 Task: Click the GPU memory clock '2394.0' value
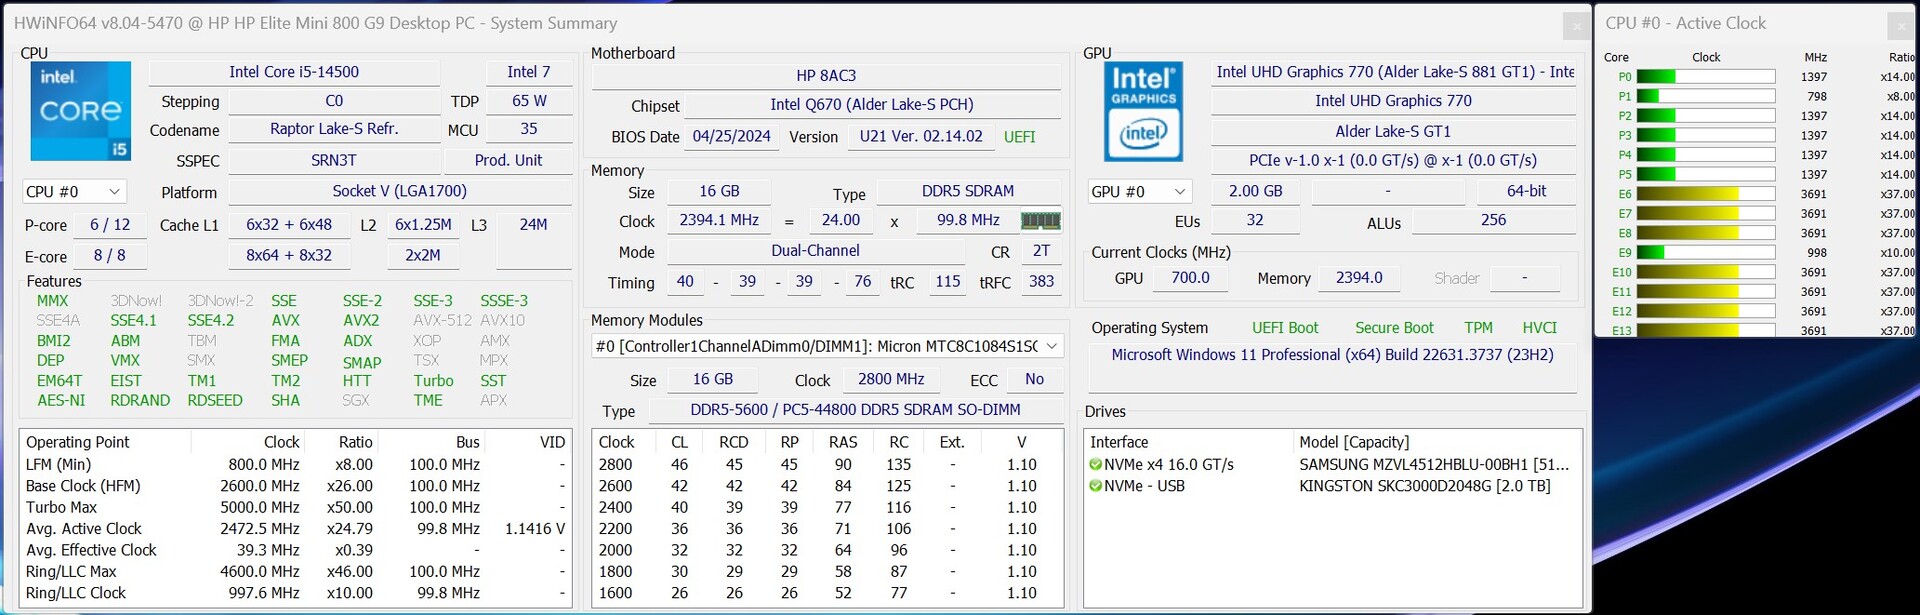coord(1359,278)
